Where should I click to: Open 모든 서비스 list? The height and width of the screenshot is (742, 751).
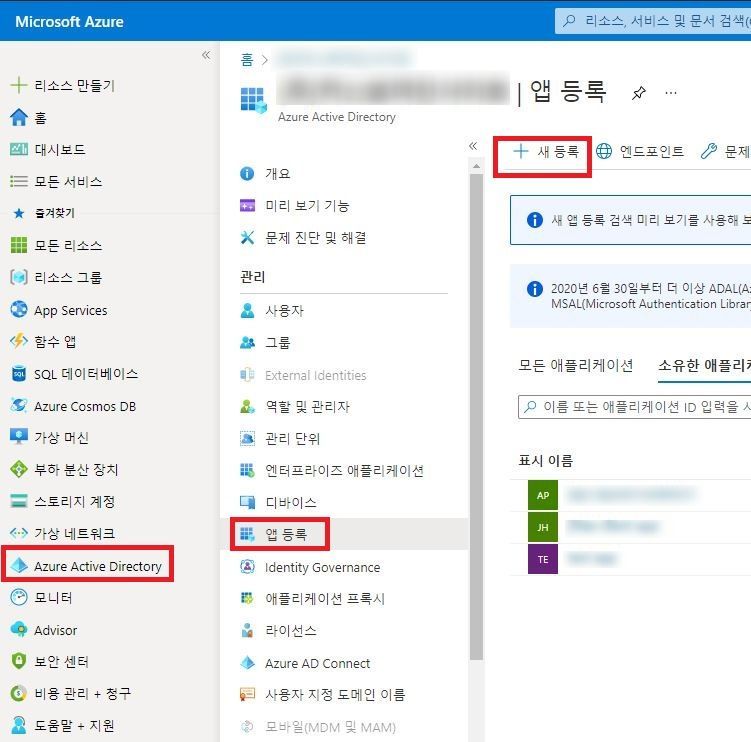pos(56,182)
